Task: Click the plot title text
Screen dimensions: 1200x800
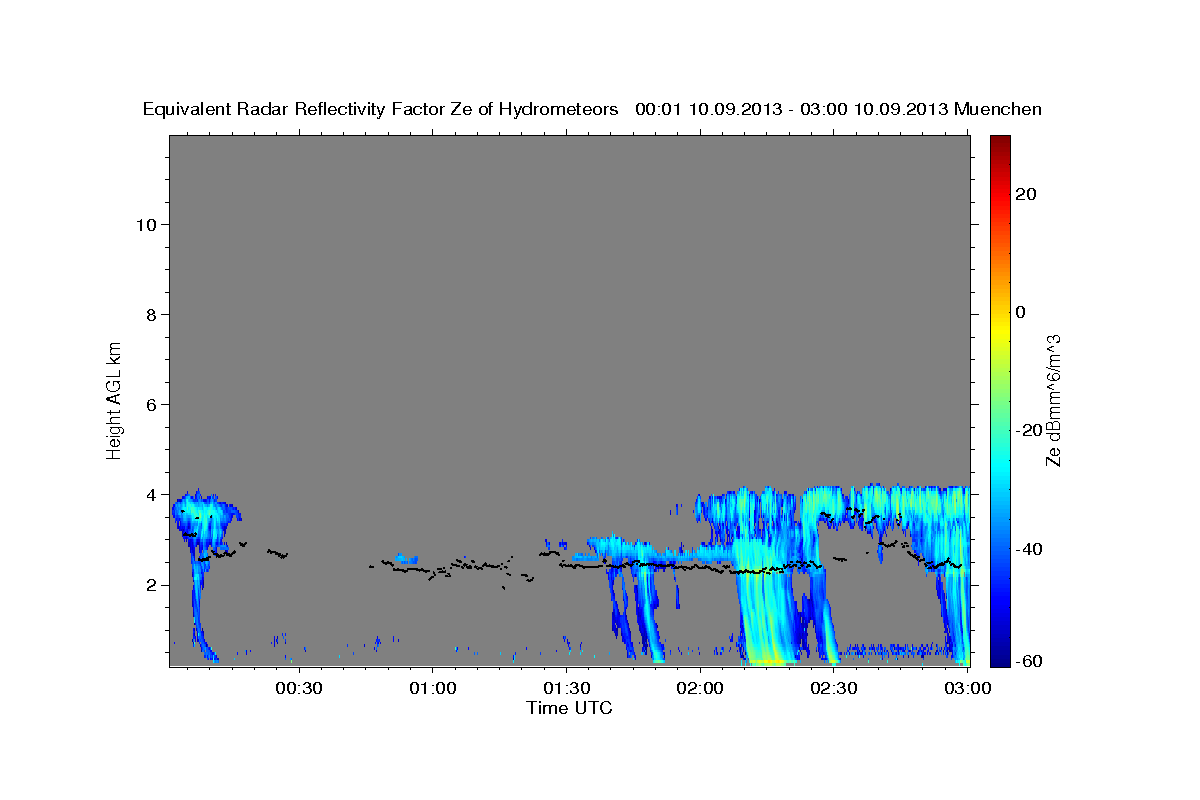Action: (x=592, y=109)
